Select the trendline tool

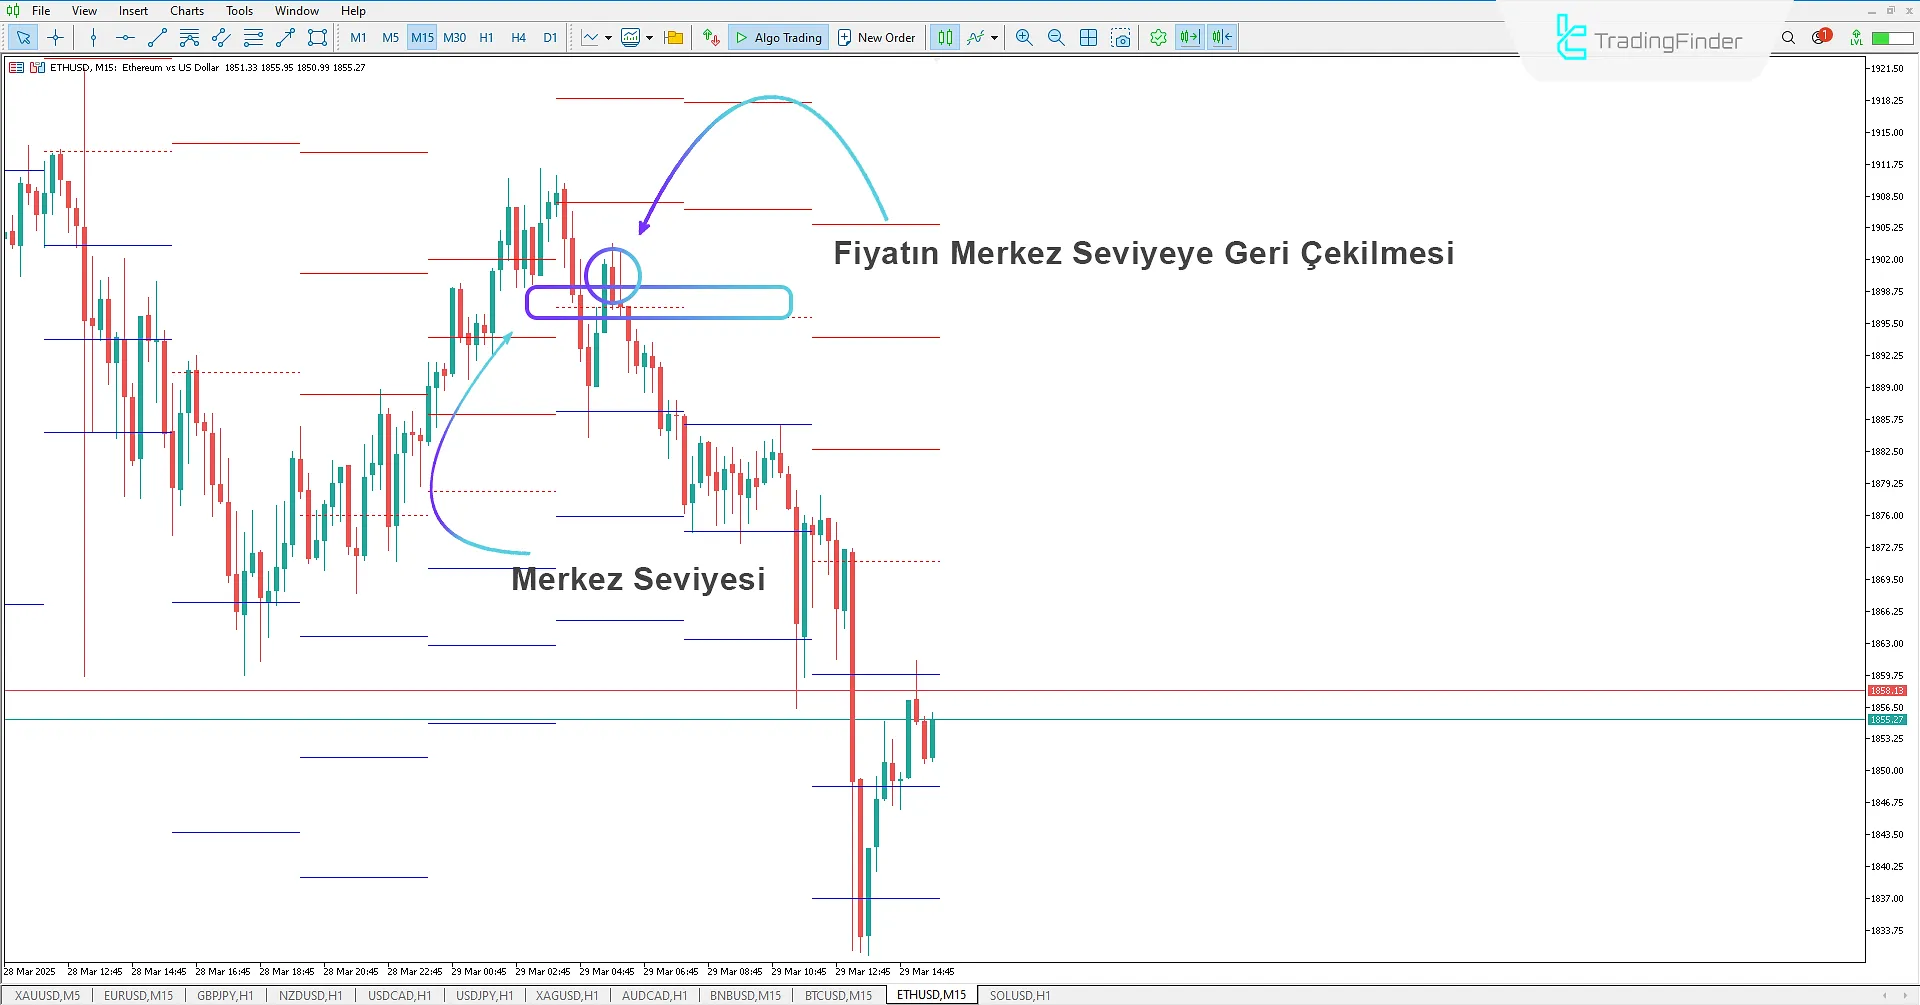tap(157, 38)
